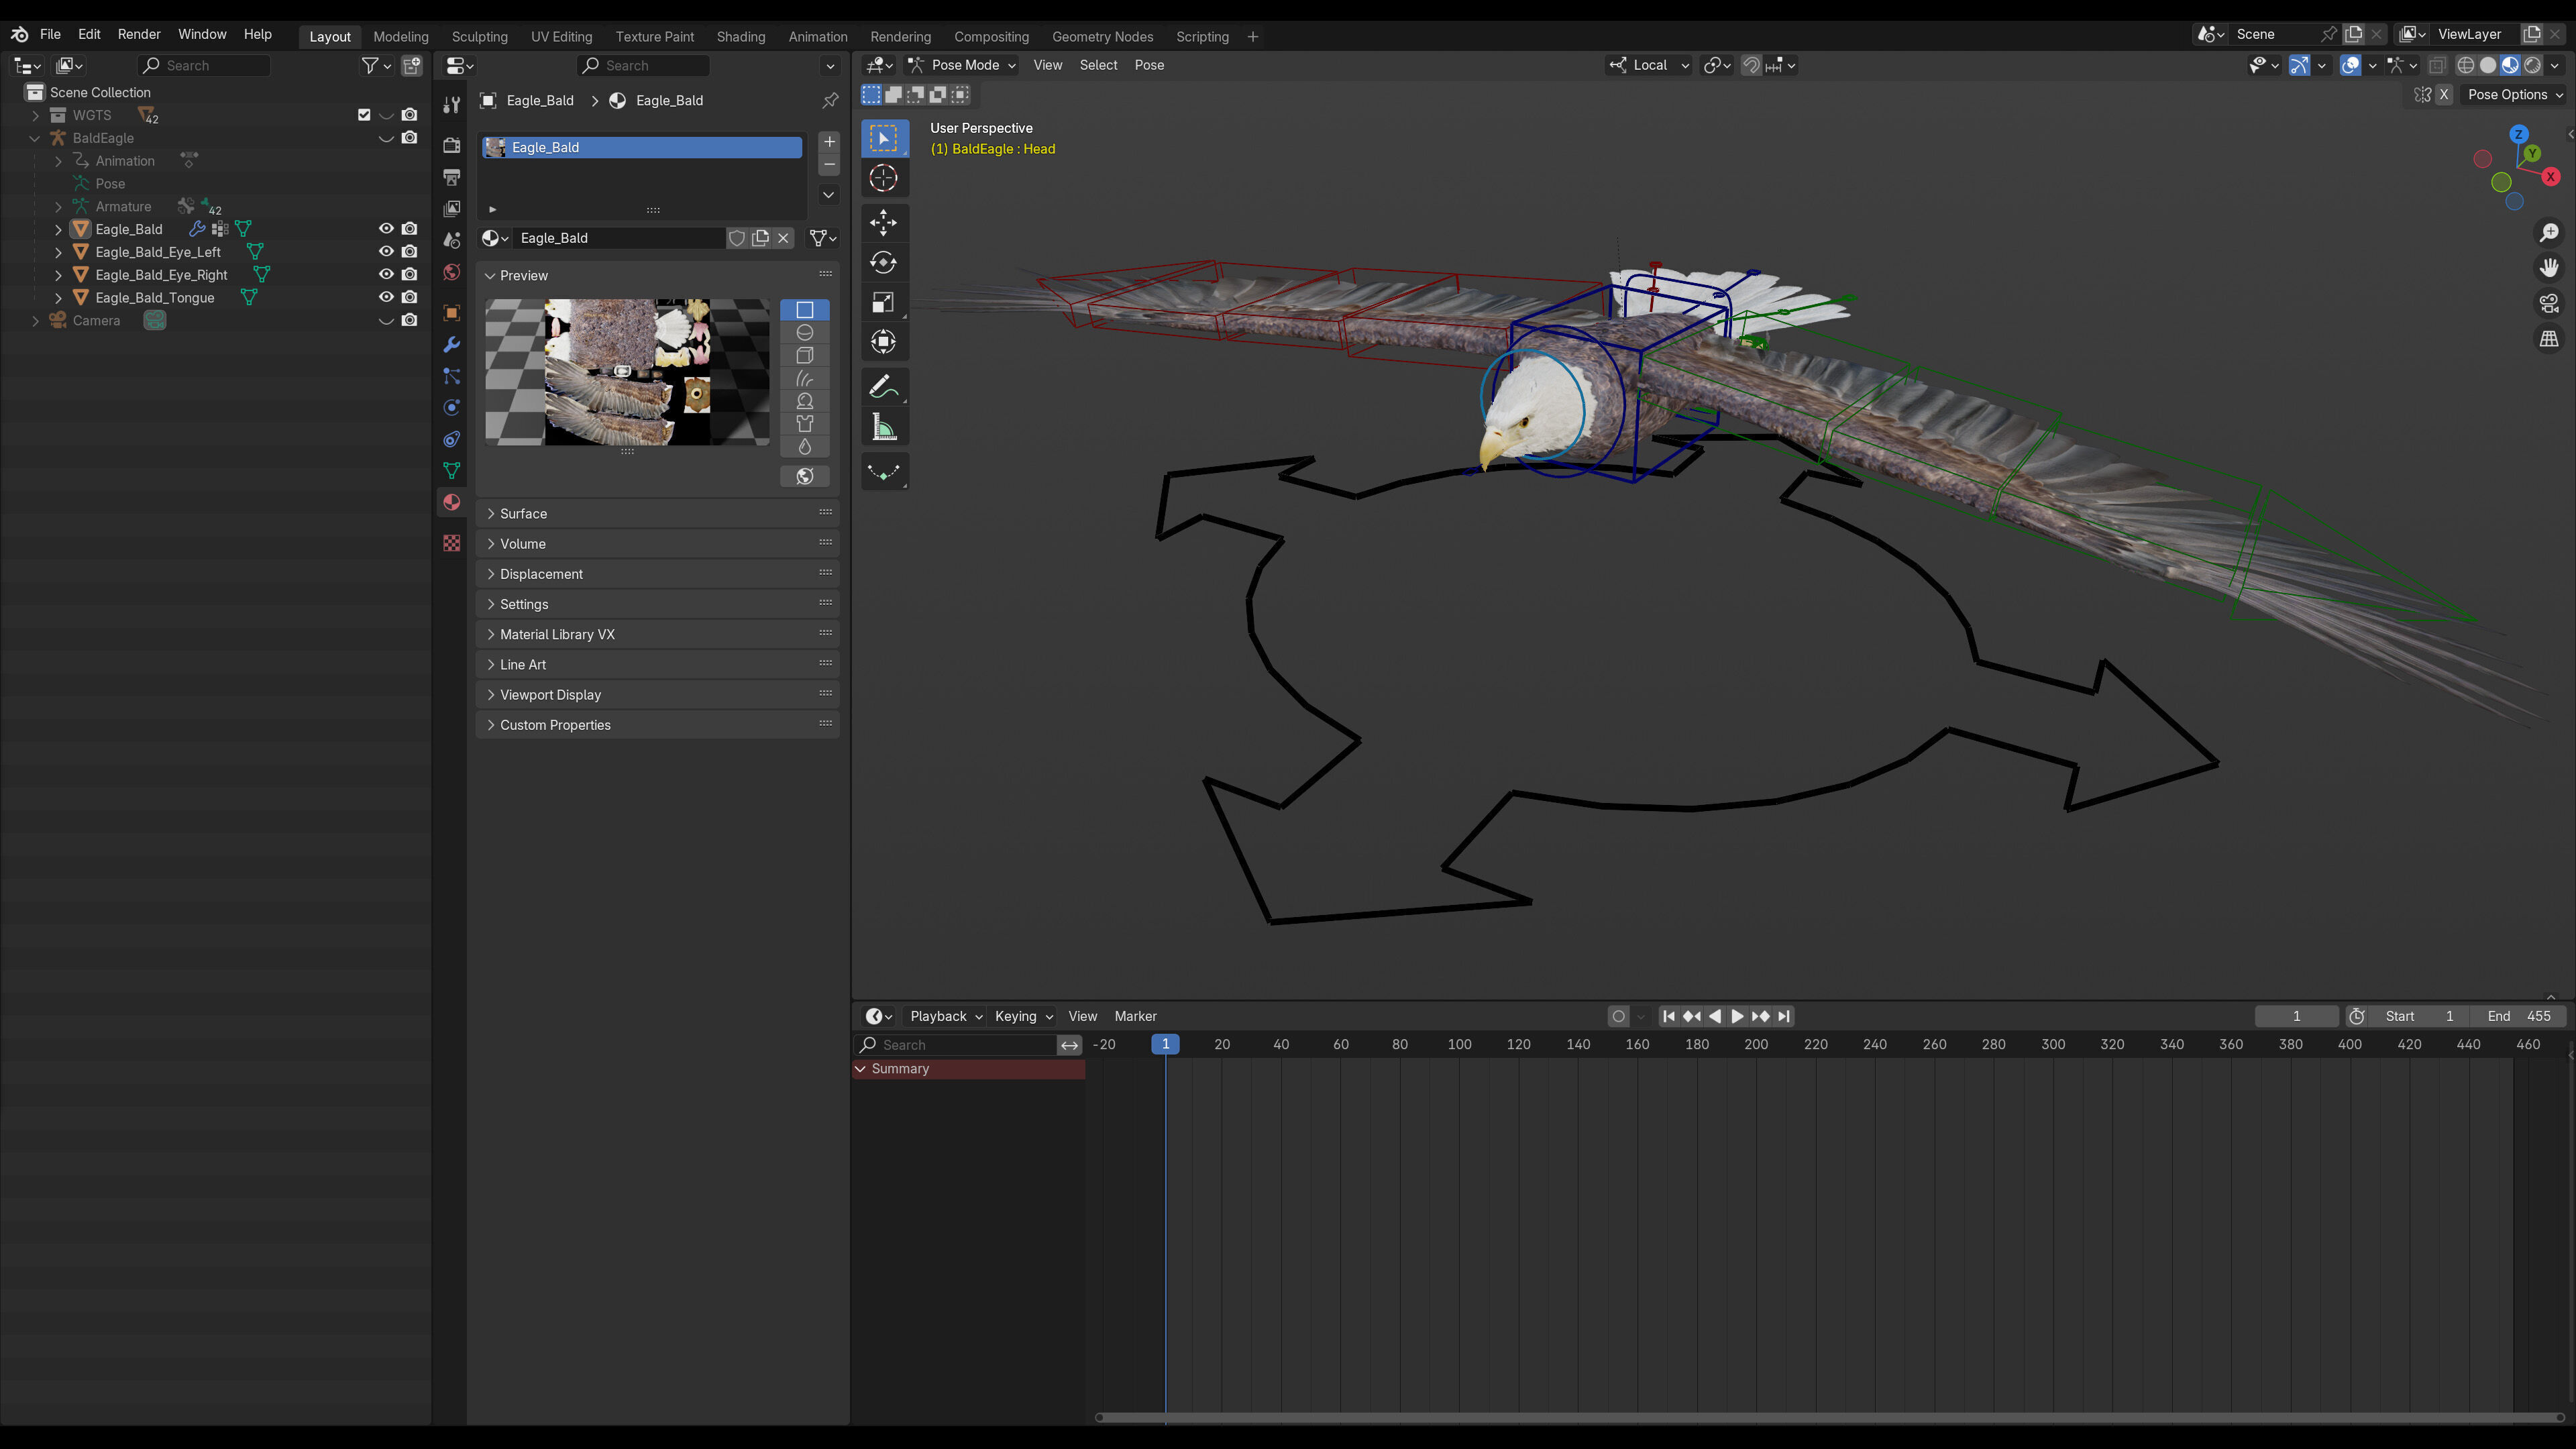The image size is (2576, 1449).
Task: Select the Measure ruler tool
Action: coord(883,428)
